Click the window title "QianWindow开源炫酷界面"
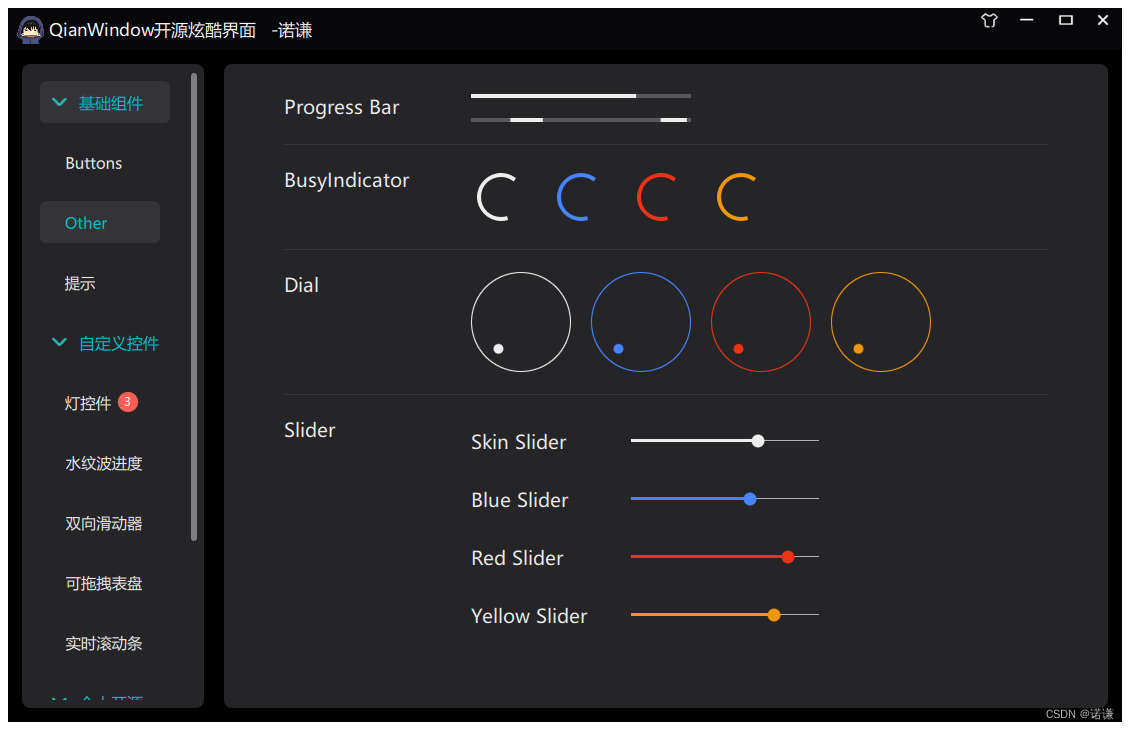1130x730 pixels. pos(153,30)
